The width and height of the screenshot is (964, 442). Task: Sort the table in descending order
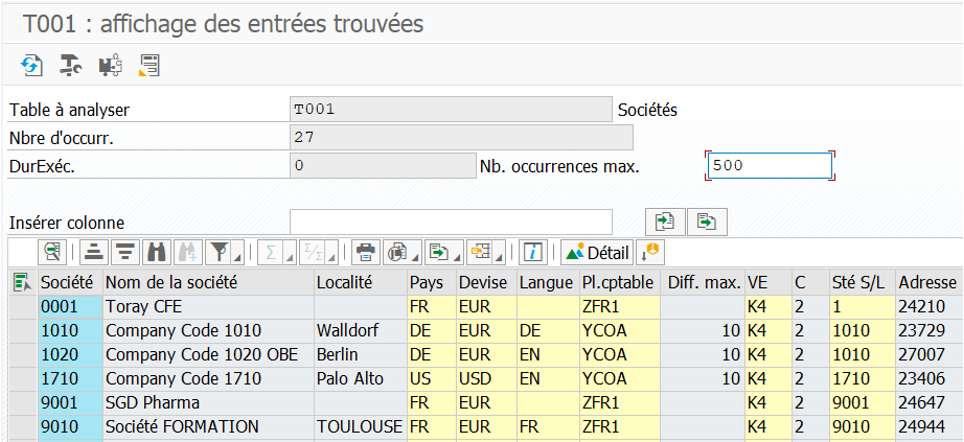pyautogui.click(x=124, y=251)
